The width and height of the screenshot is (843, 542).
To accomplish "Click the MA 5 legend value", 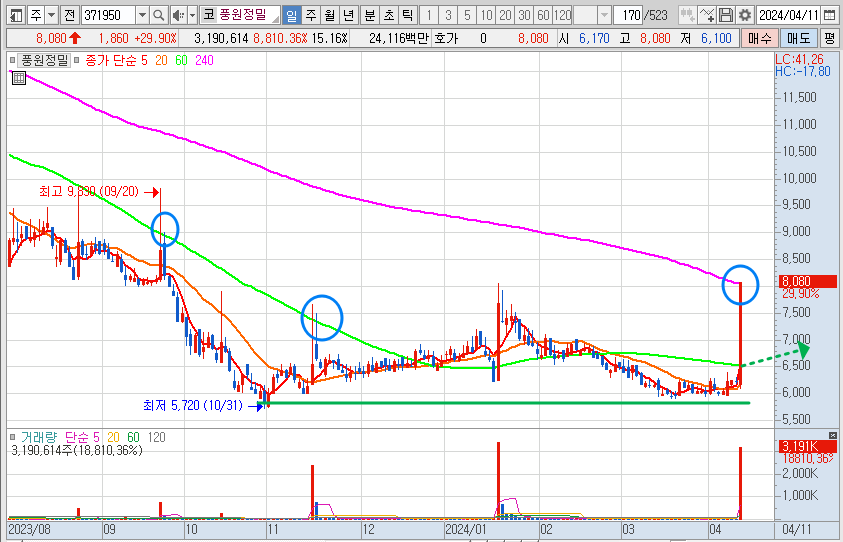I will 144,61.
